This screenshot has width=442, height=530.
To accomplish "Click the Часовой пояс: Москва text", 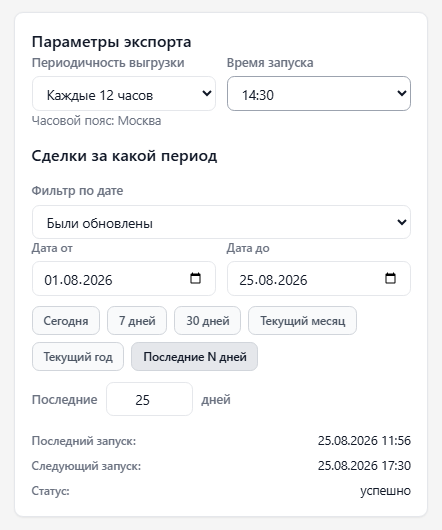I will (96, 121).
